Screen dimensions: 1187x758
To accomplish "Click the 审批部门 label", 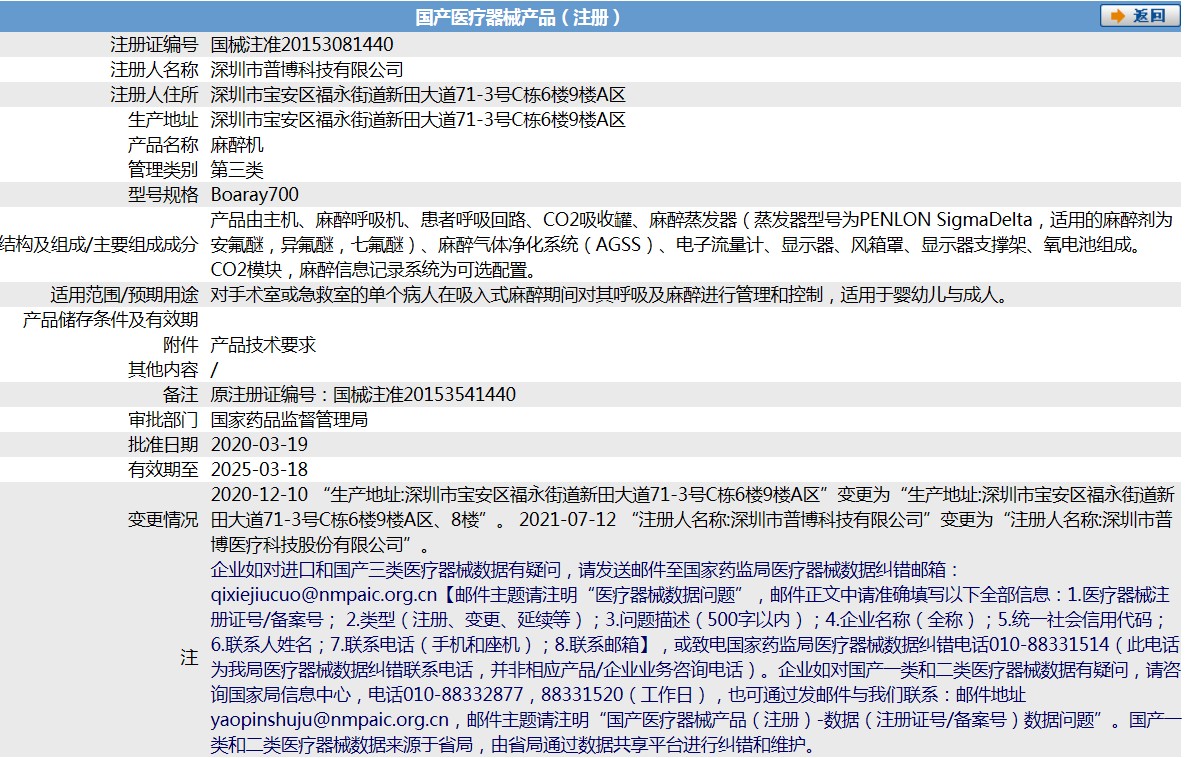I will [x=163, y=420].
